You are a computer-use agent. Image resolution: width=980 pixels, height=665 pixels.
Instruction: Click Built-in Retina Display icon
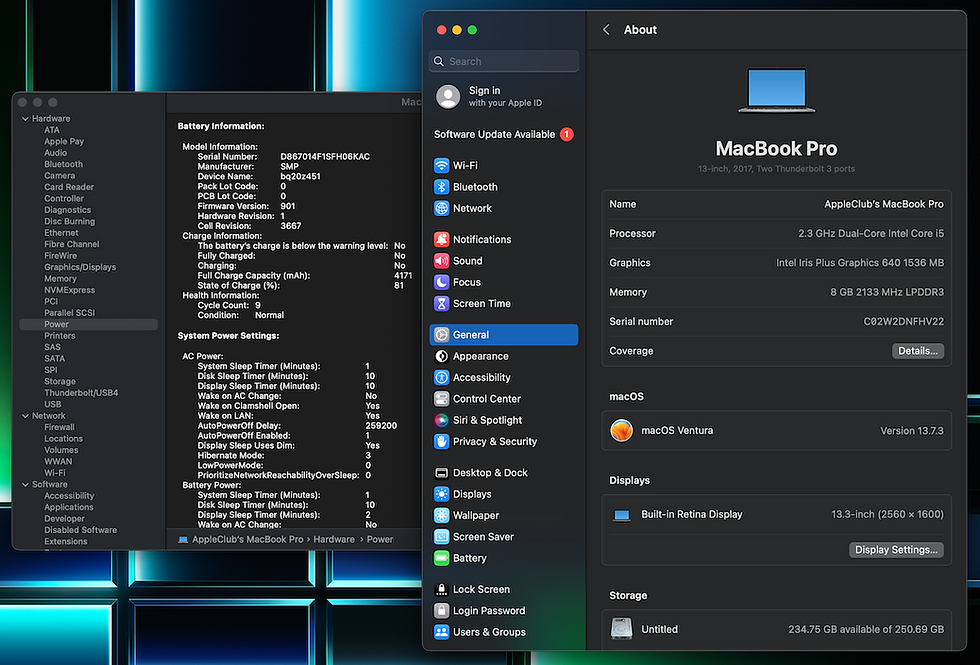click(621, 515)
